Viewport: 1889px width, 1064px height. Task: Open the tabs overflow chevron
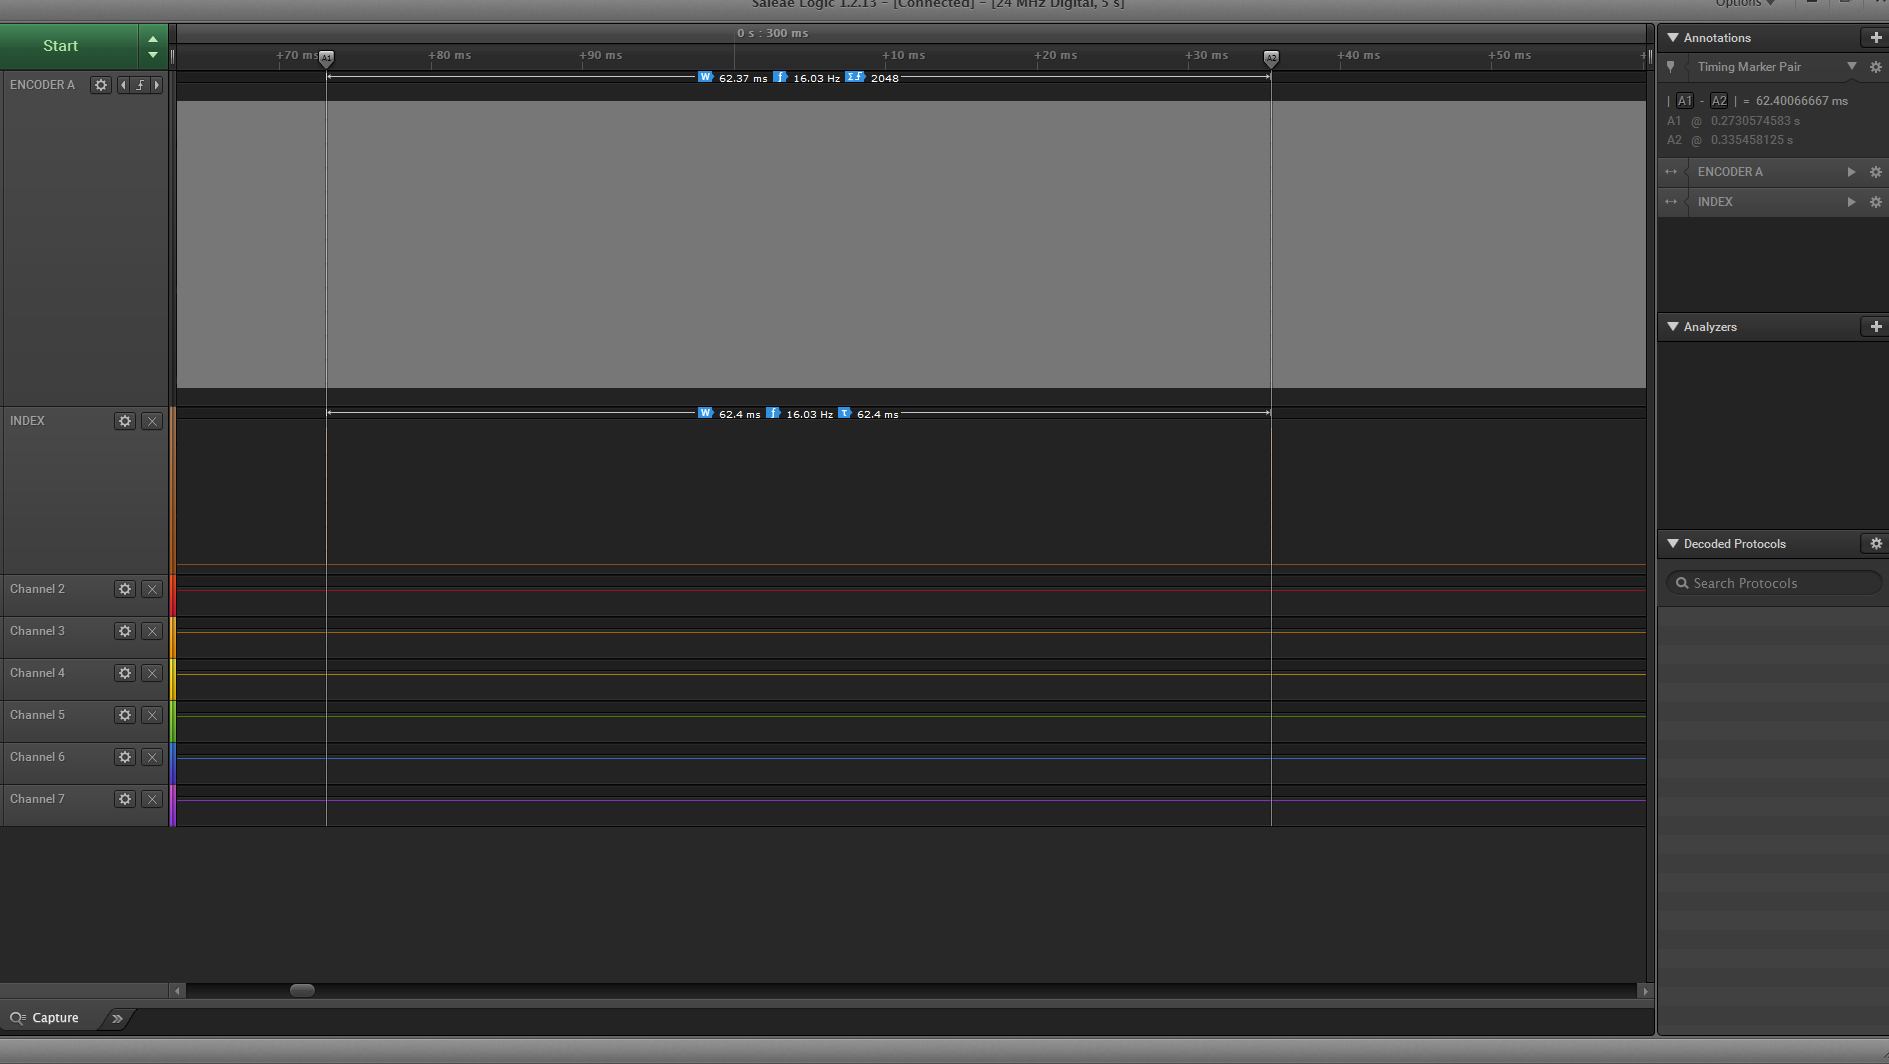pyautogui.click(x=117, y=1018)
